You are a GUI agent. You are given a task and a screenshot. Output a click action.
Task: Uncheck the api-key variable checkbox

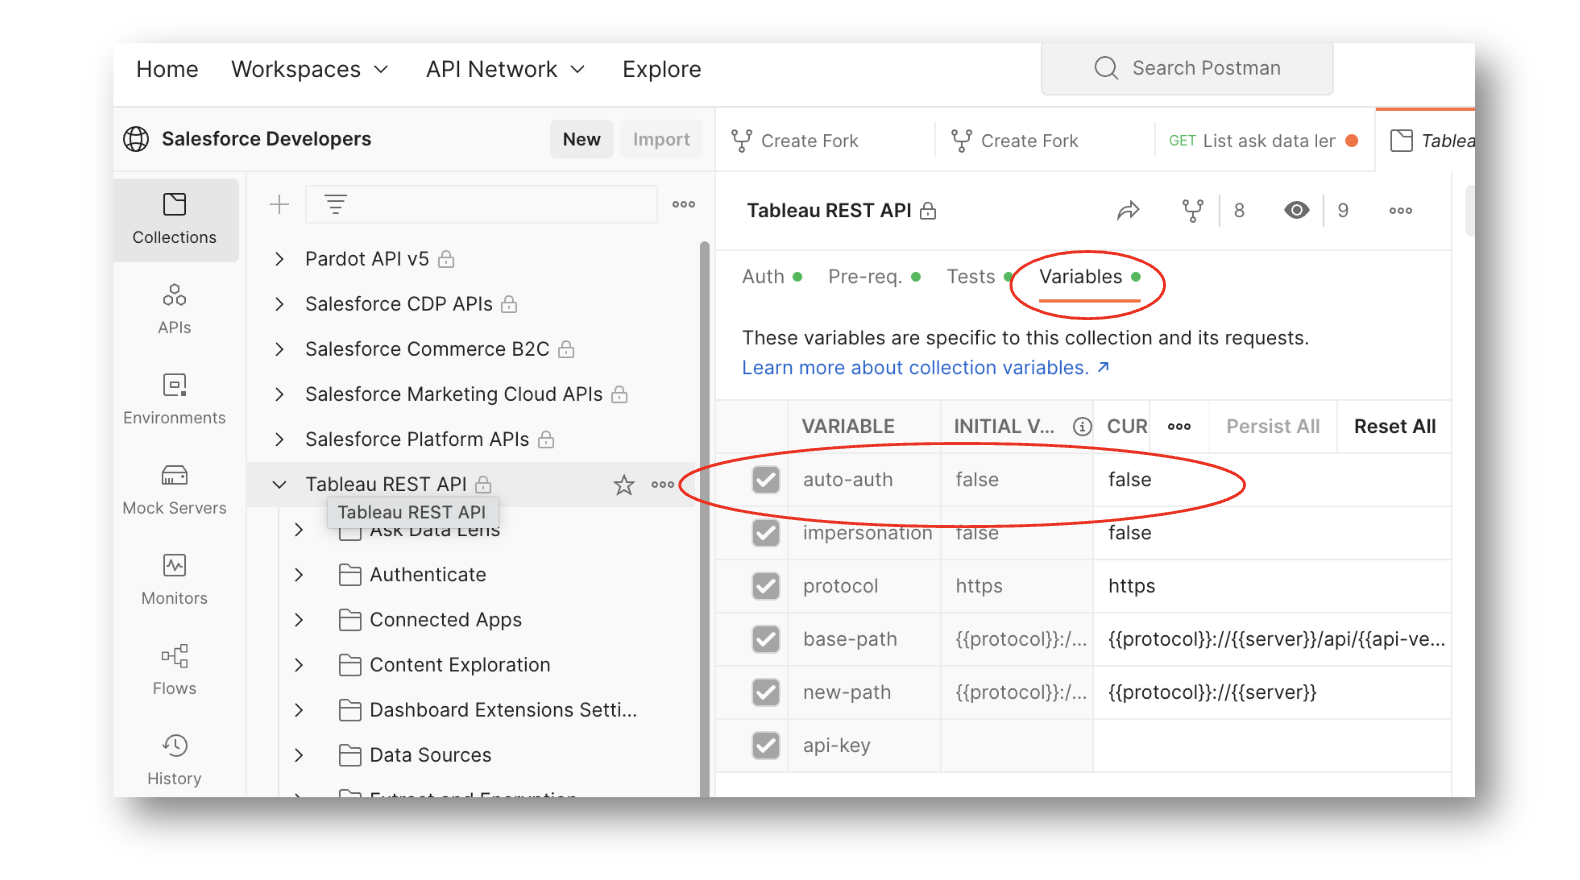pos(766,745)
